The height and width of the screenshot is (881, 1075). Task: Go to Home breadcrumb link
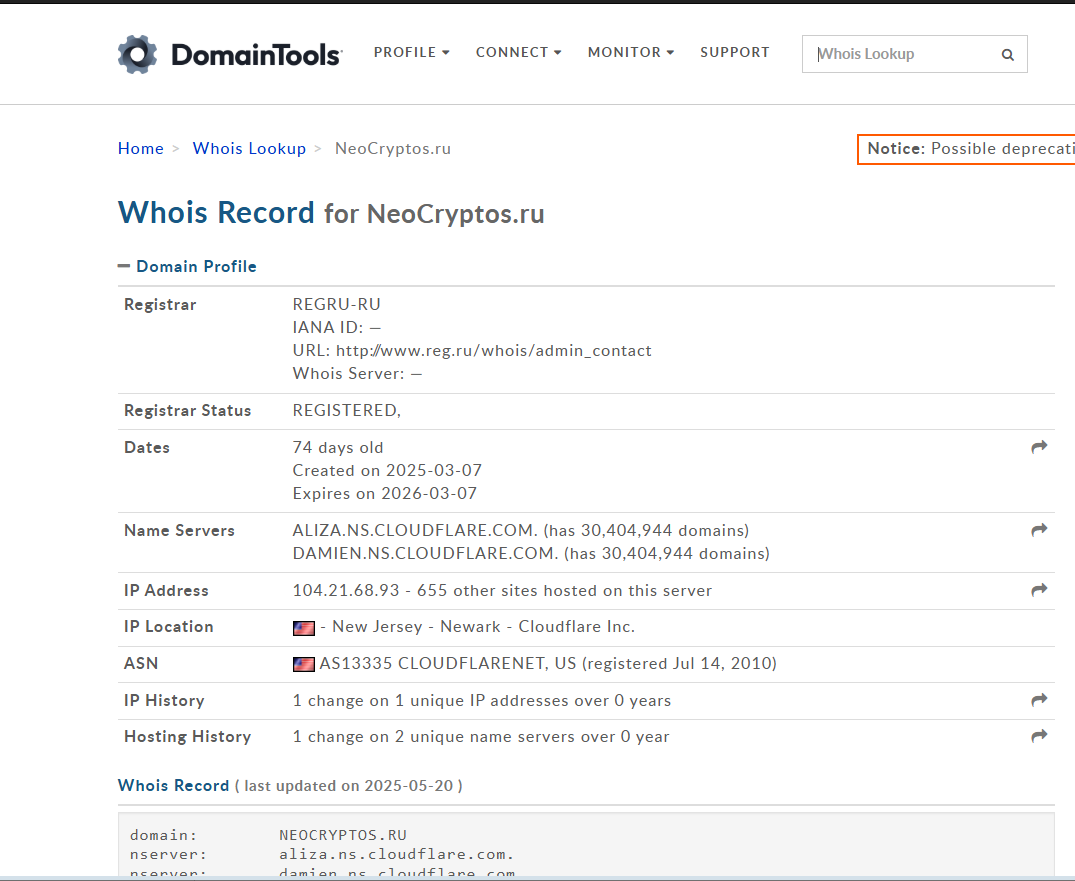coord(141,149)
